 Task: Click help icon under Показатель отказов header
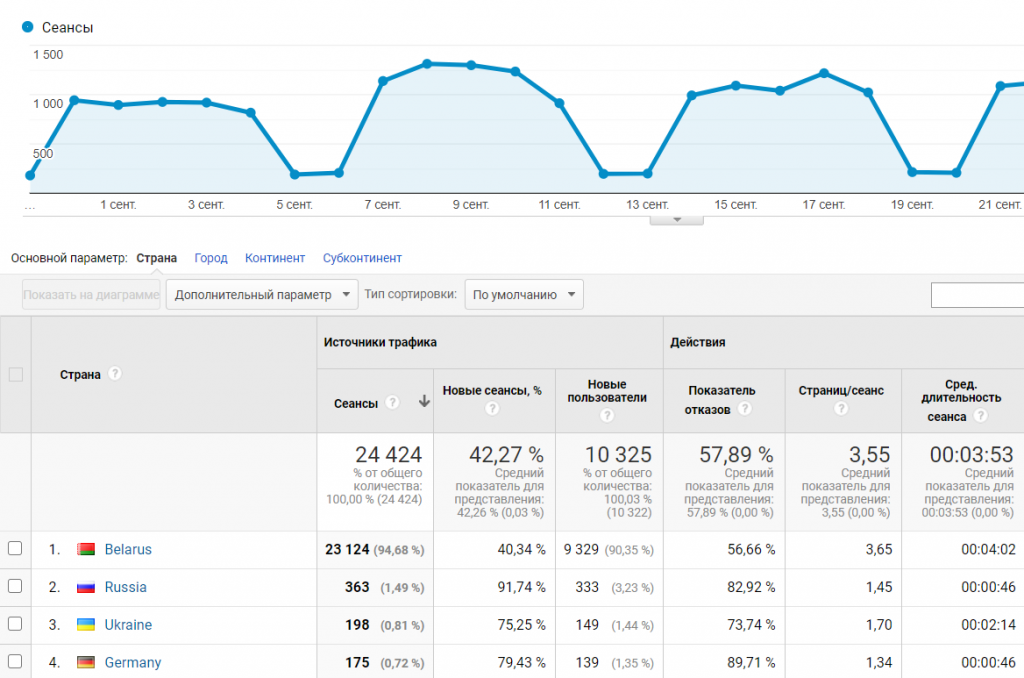pyautogui.click(x=744, y=409)
